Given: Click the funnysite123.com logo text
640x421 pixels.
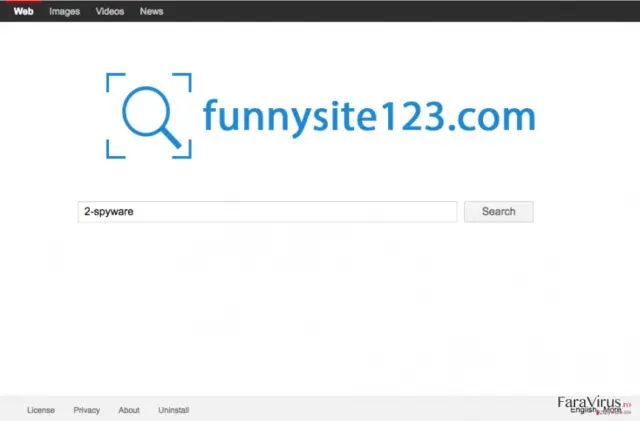Looking at the screenshot, I should tap(369, 117).
